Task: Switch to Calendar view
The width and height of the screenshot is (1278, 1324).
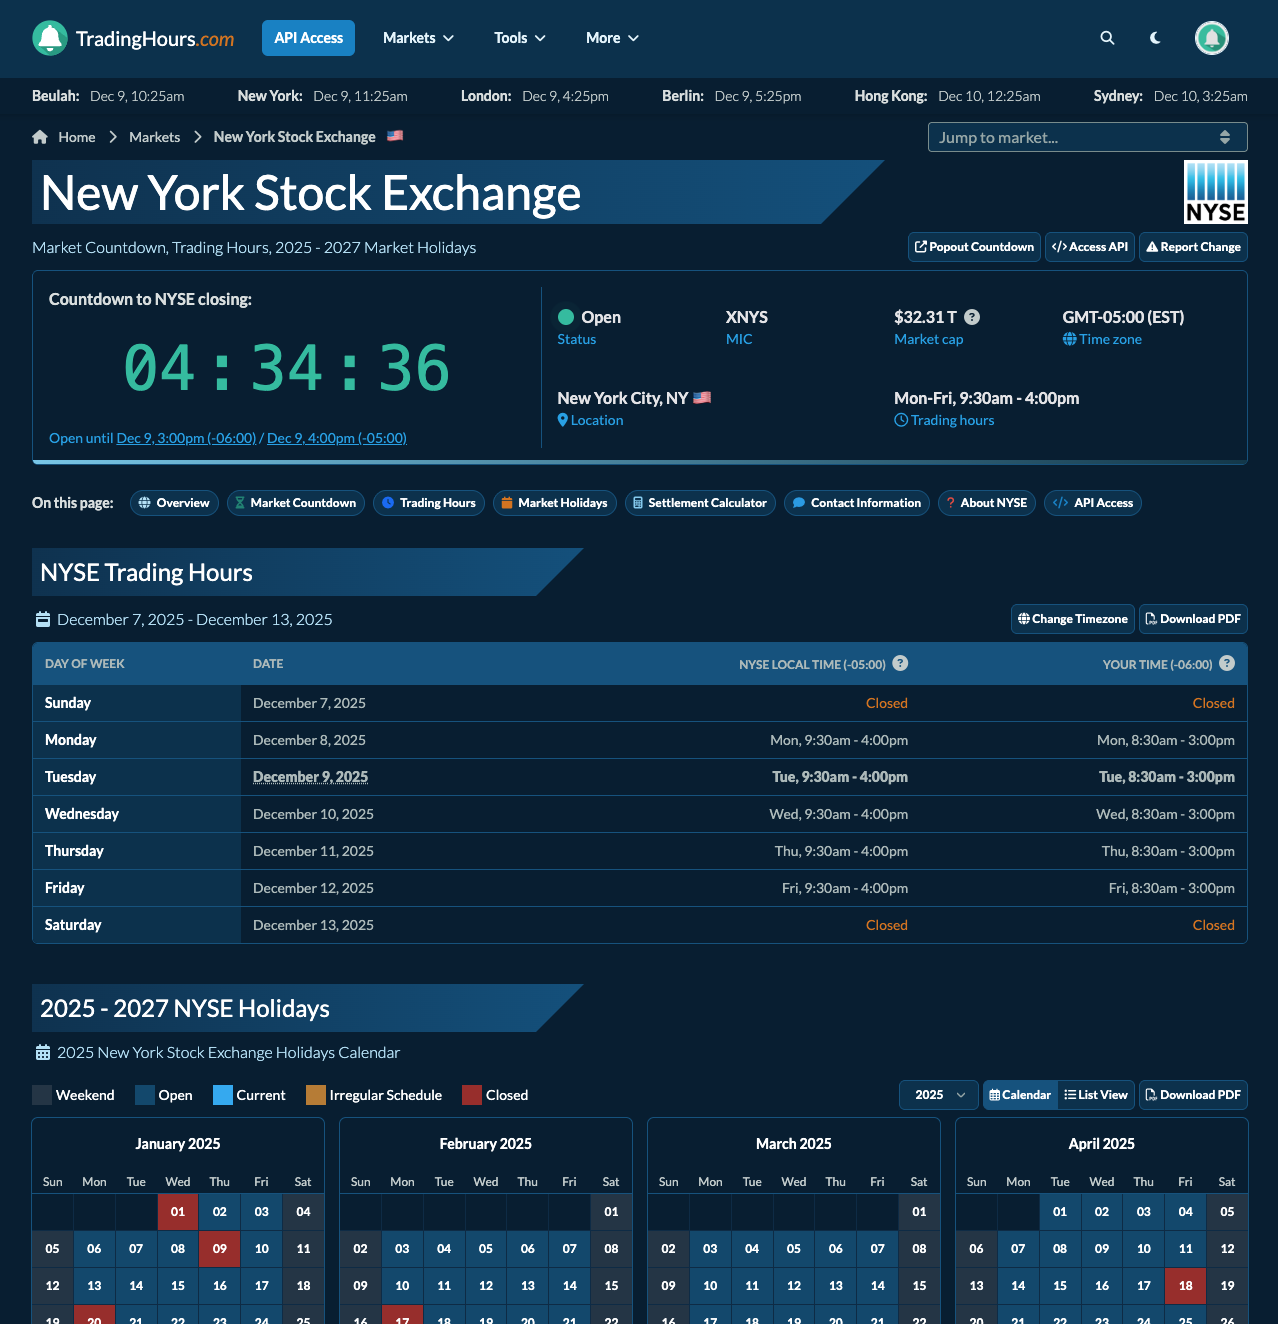Action: tap(1020, 1095)
